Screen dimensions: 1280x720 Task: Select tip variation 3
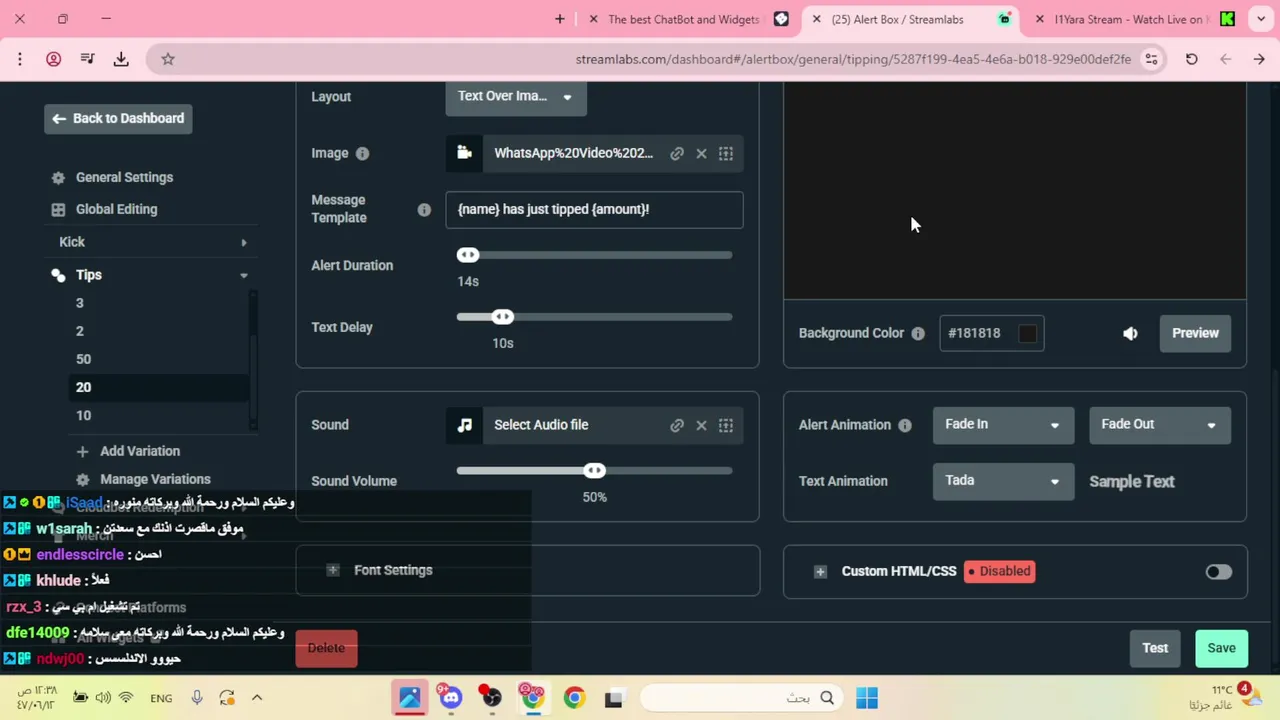(x=80, y=303)
